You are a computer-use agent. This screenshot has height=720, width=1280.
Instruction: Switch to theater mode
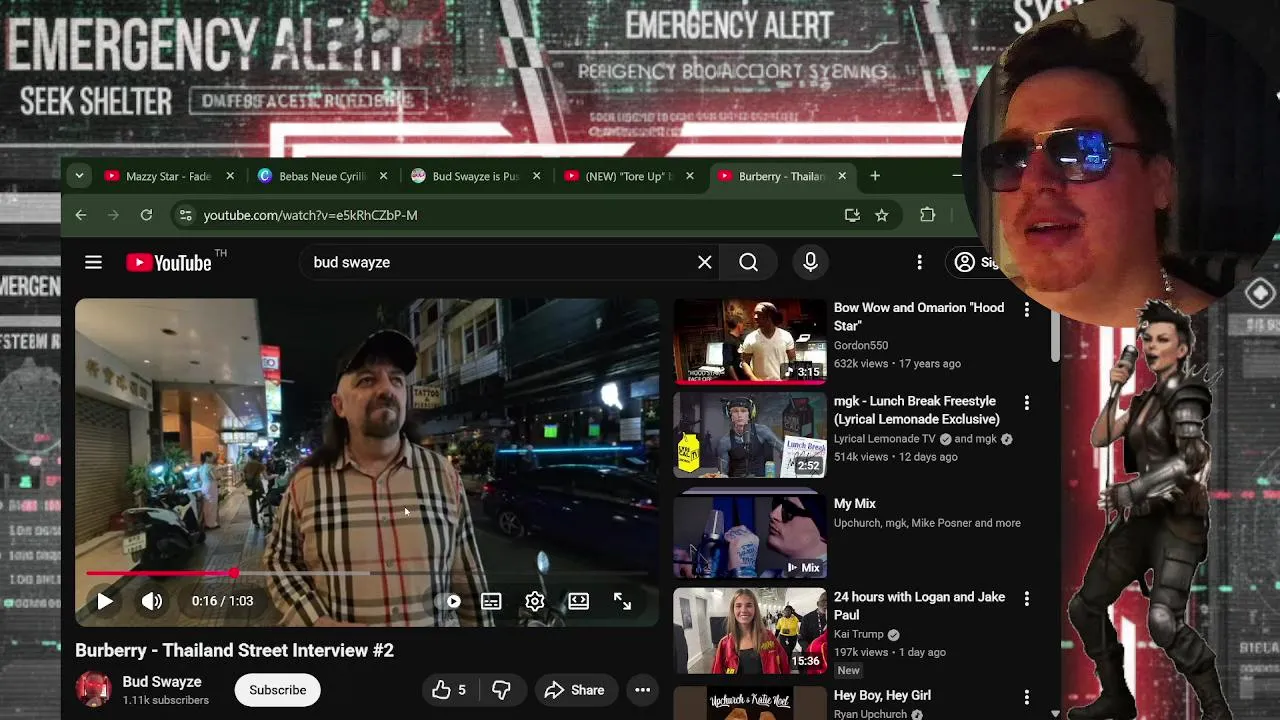[x=579, y=601]
